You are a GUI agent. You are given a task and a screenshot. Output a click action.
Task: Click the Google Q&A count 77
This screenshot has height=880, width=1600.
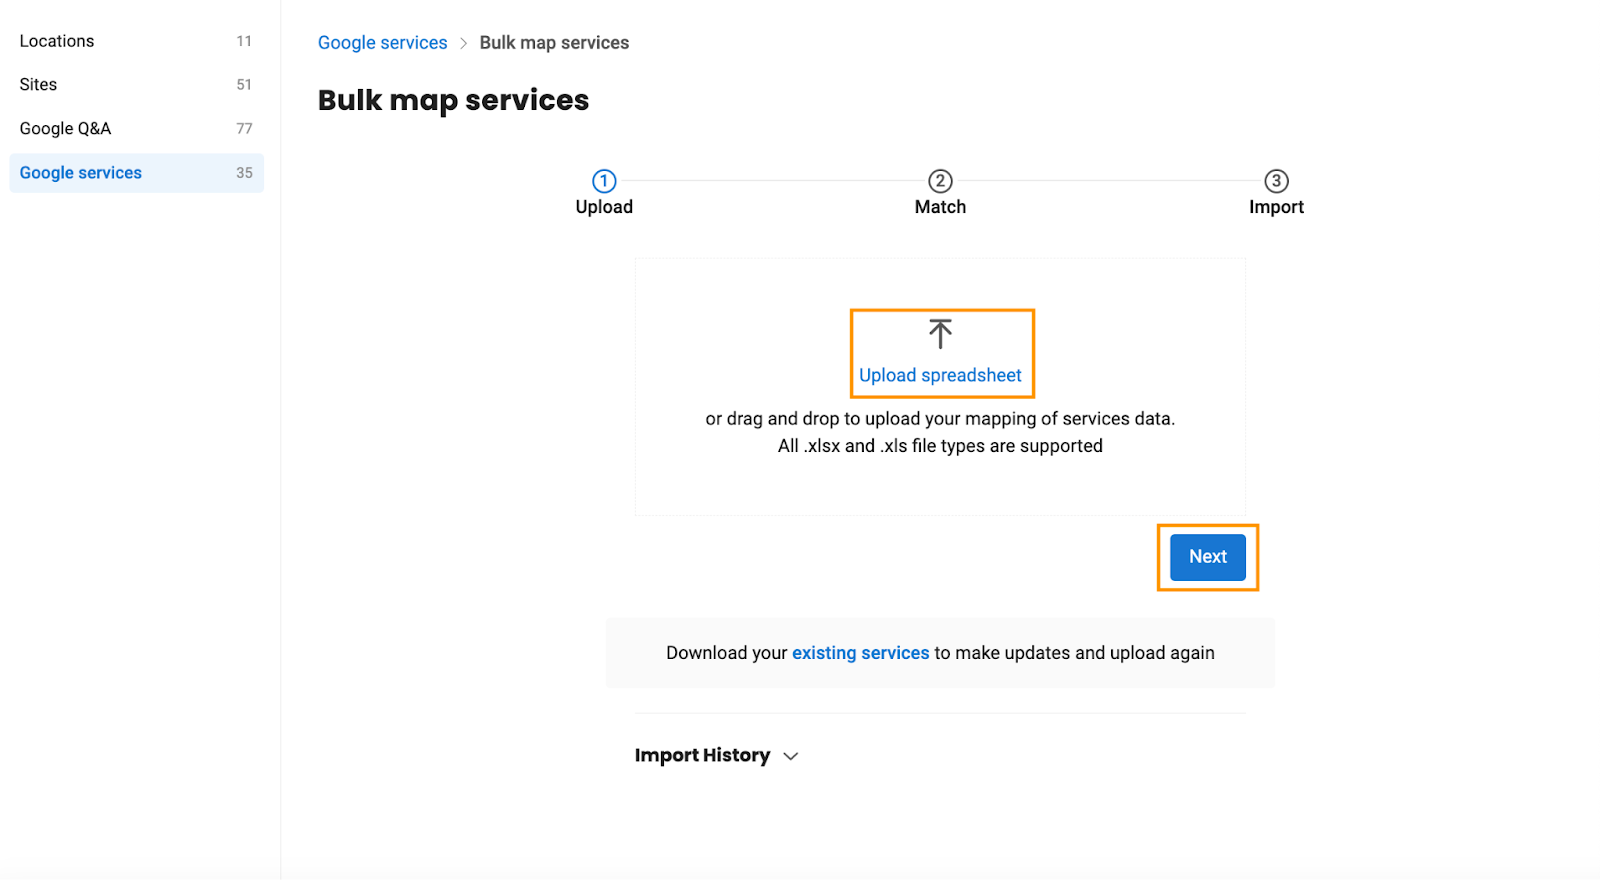tap(244, 129)
